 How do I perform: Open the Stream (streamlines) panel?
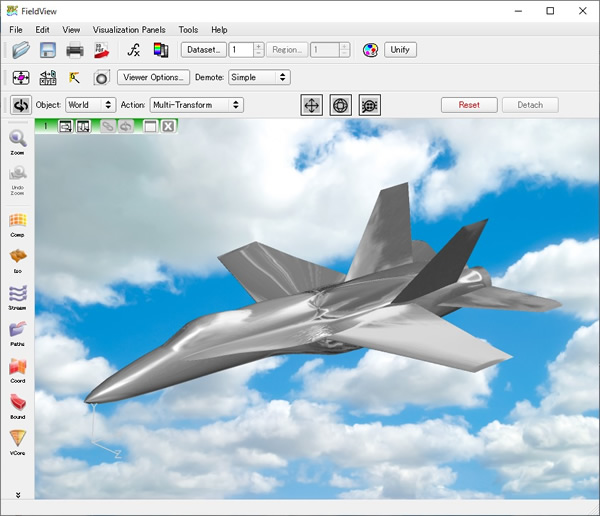[18, 296]
